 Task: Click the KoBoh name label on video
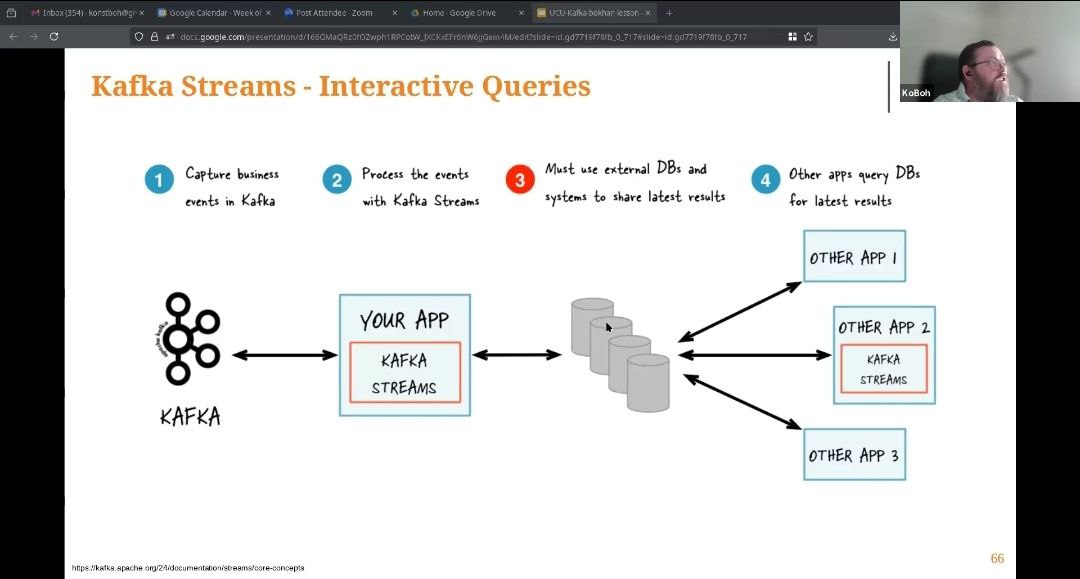click(x=916, y=93)
